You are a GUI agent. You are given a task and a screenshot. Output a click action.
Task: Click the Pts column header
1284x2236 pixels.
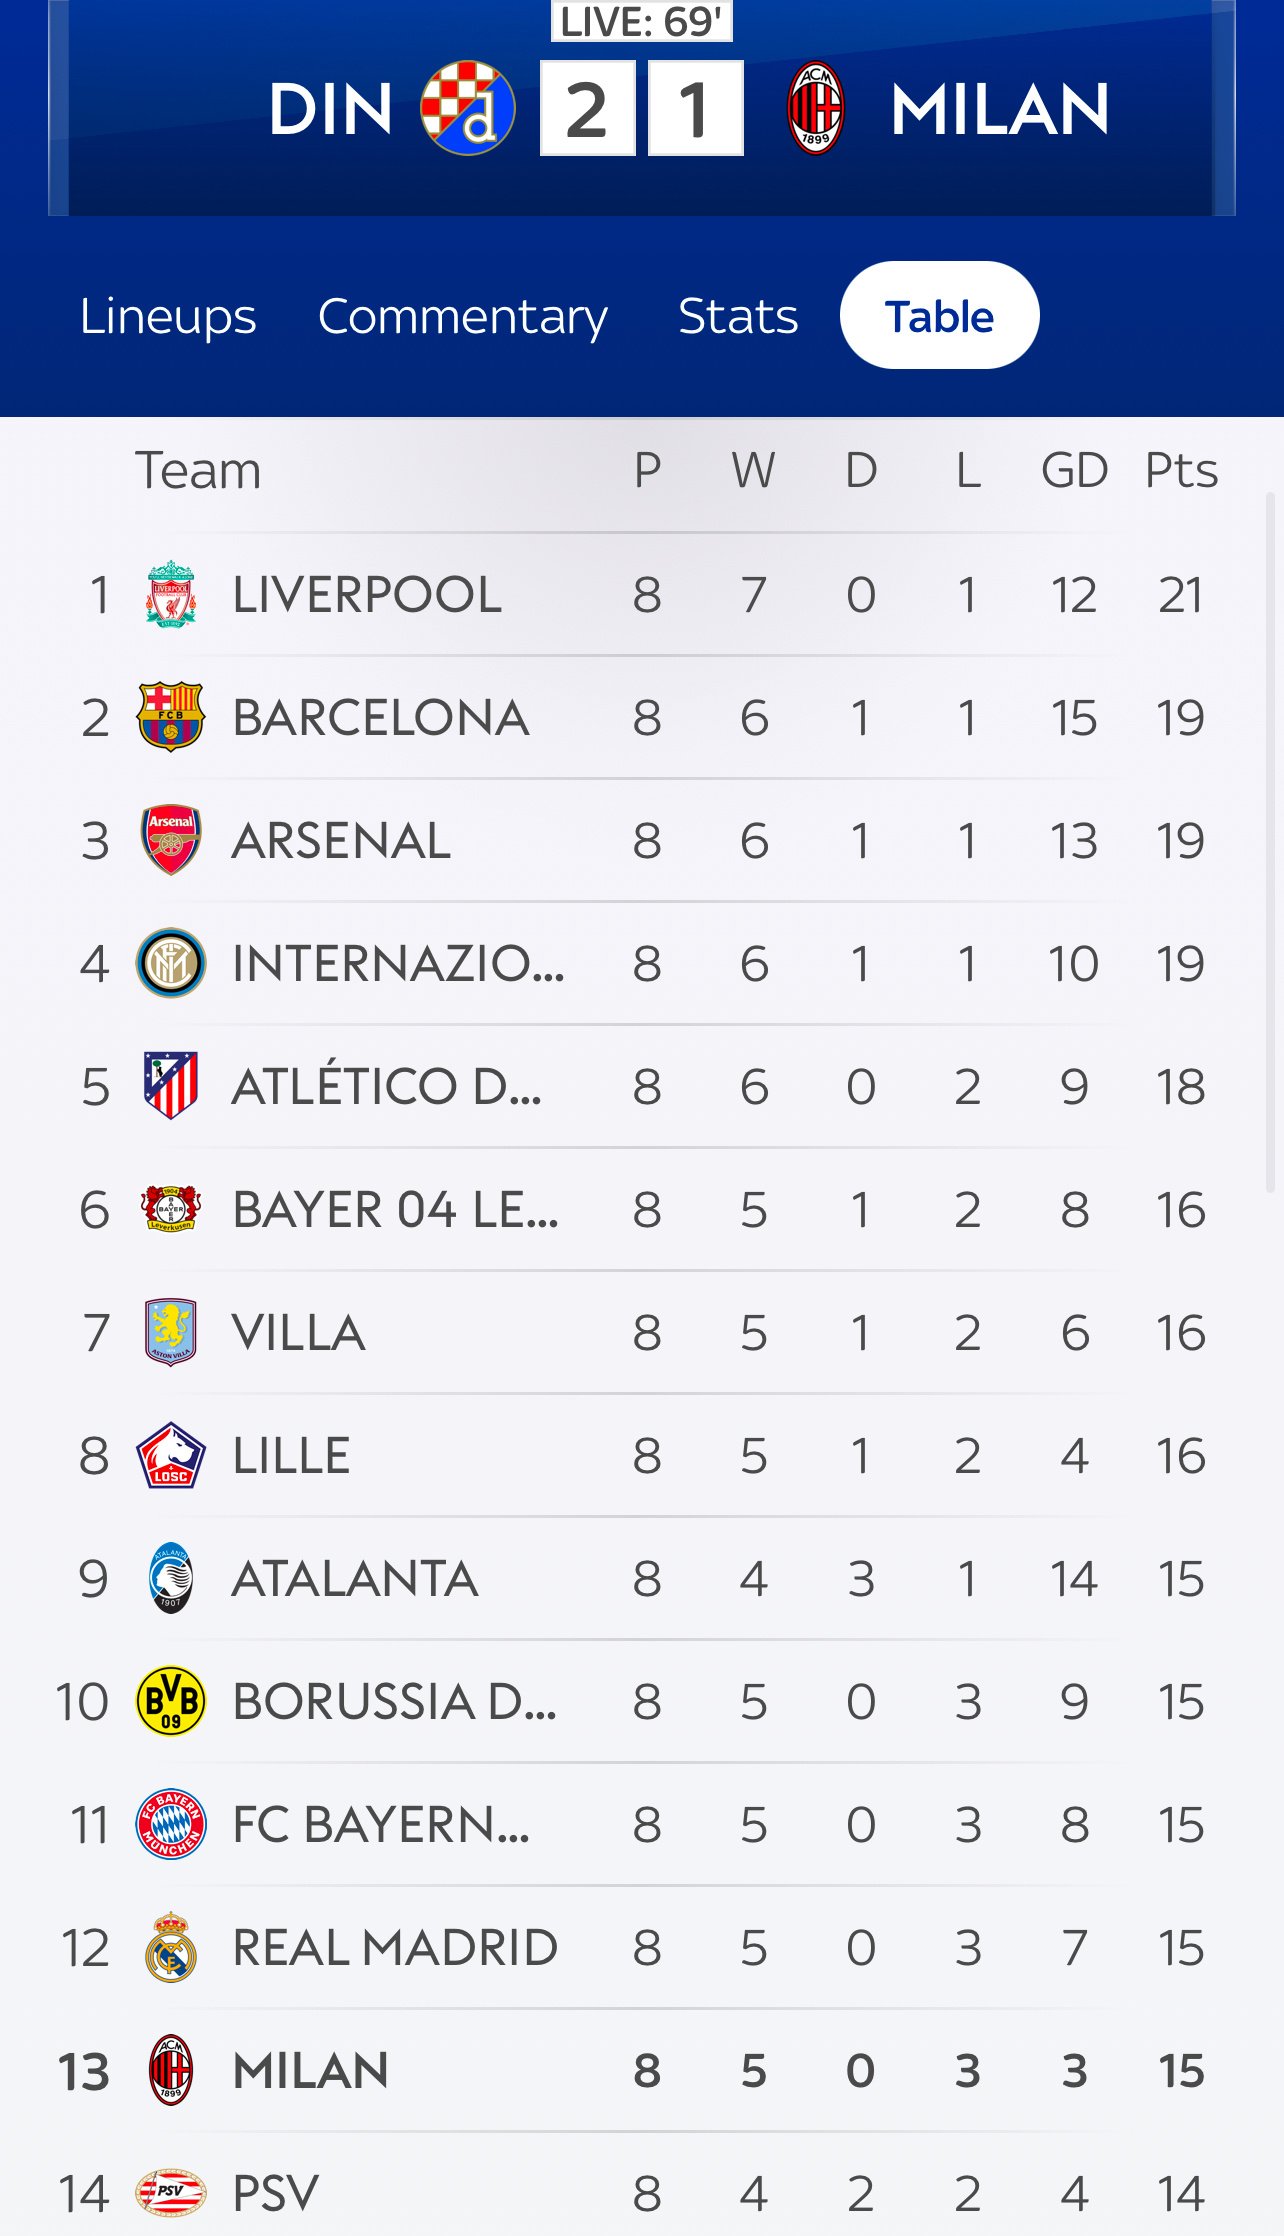click(x=1181, y=470)
